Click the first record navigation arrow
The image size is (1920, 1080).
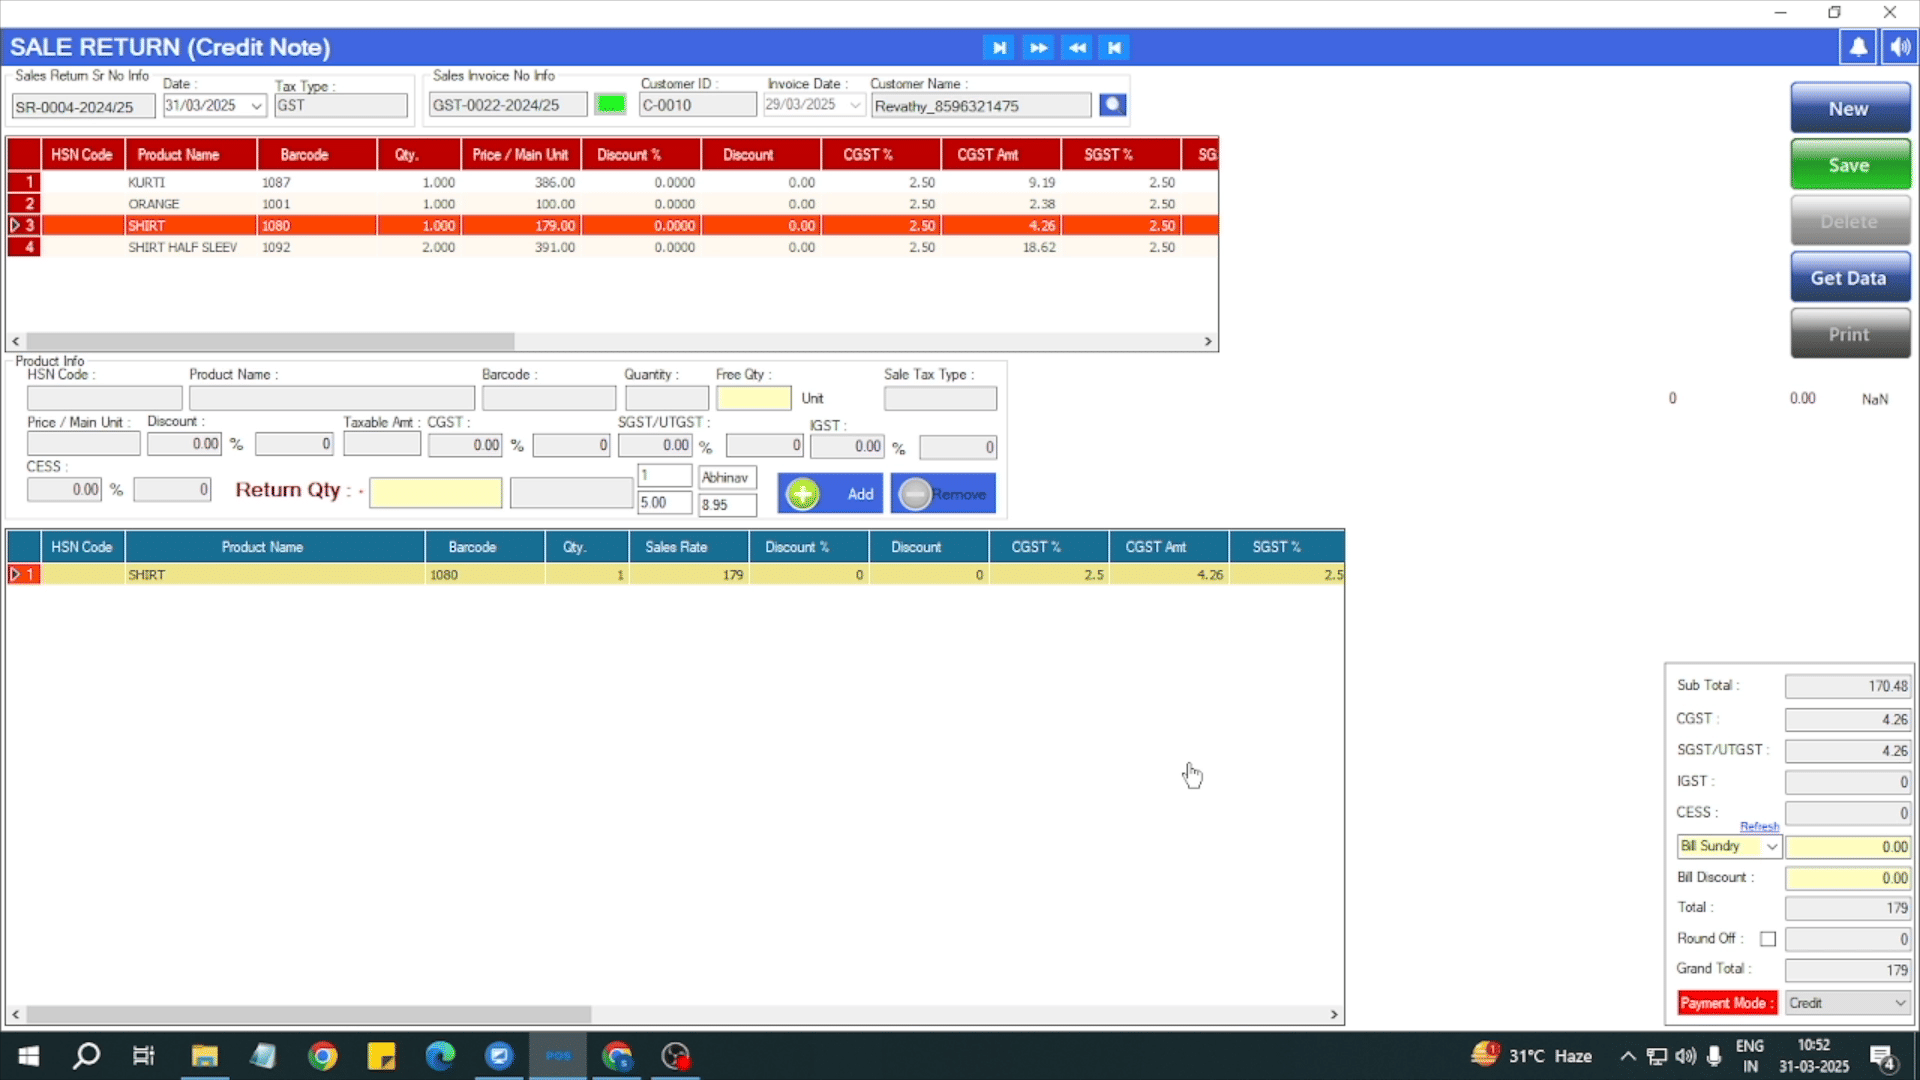click(998, 47)
